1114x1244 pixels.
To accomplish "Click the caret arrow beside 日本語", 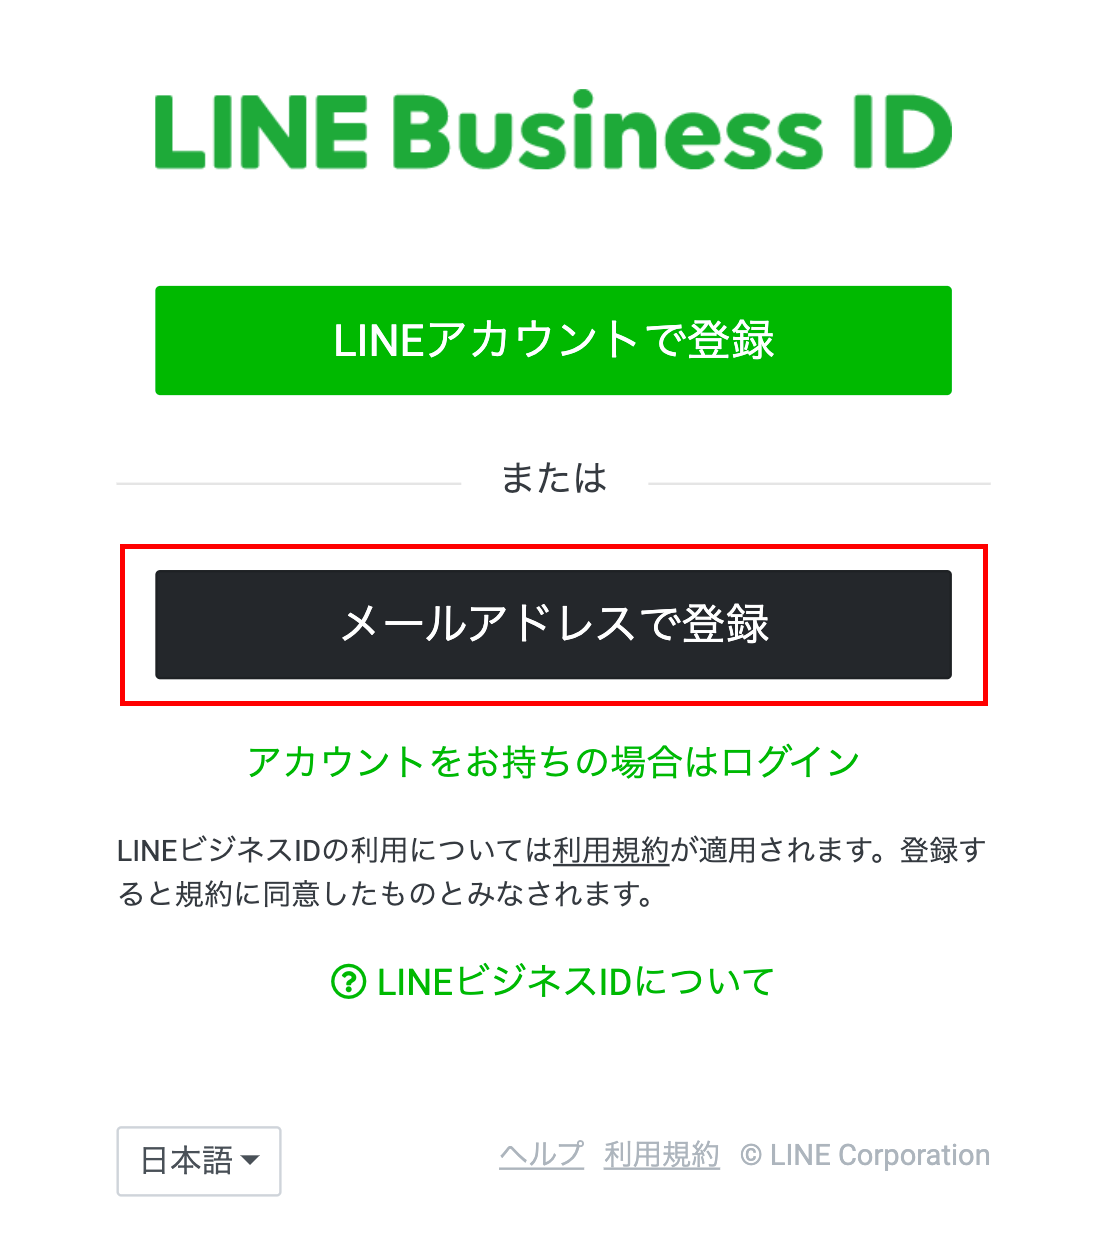I will click(250, 1160).
